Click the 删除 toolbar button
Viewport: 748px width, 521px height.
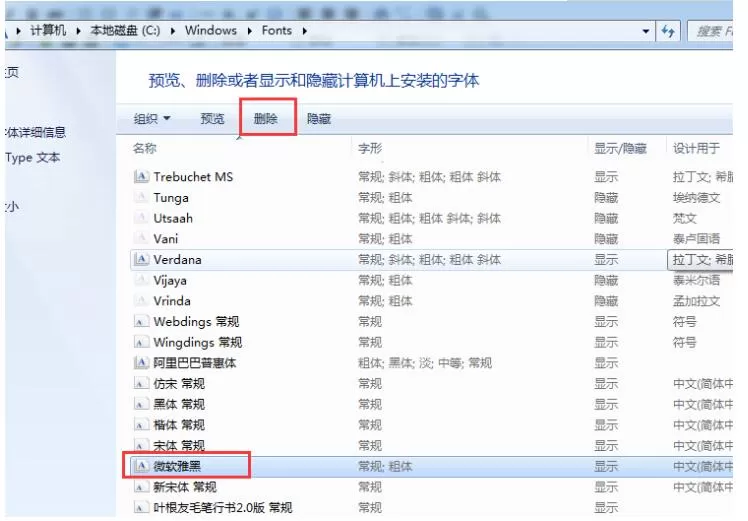point(266,118)
